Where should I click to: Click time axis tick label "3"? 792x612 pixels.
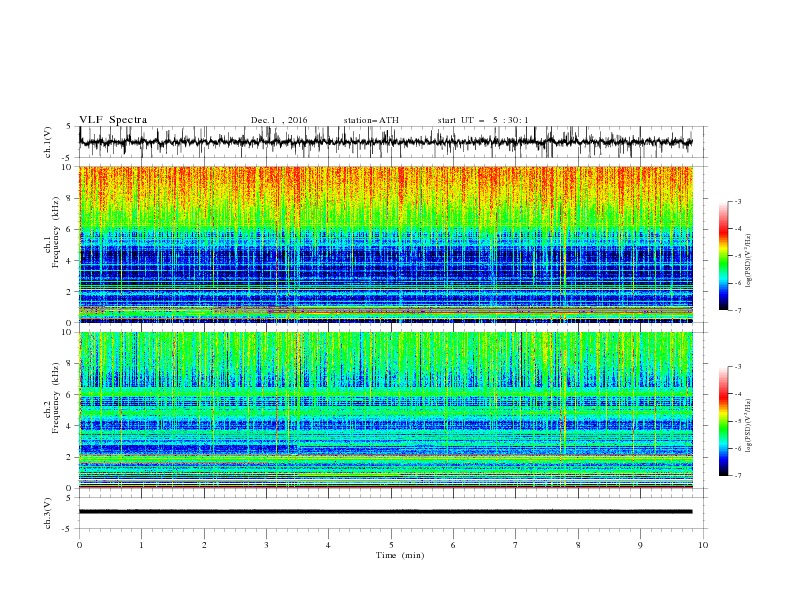tap(266, 545)
